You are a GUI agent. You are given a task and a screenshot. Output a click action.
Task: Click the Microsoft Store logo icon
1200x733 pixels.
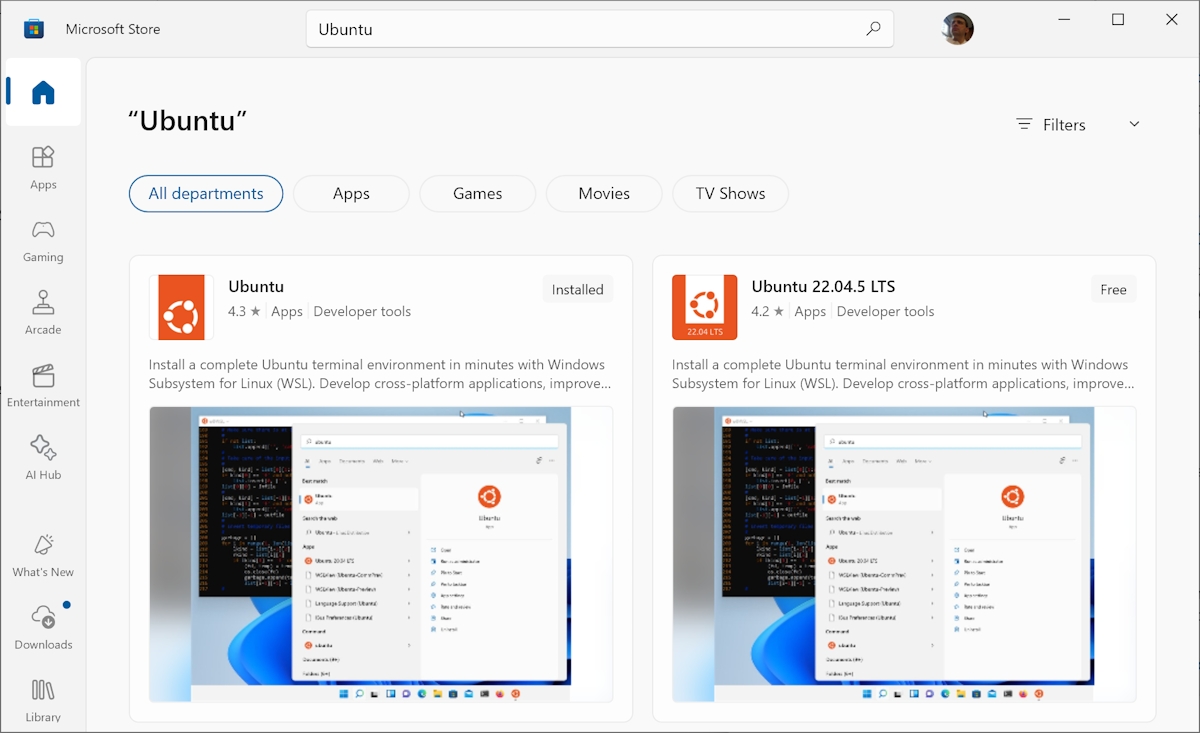pyautogui.click(x=34, y=29)
